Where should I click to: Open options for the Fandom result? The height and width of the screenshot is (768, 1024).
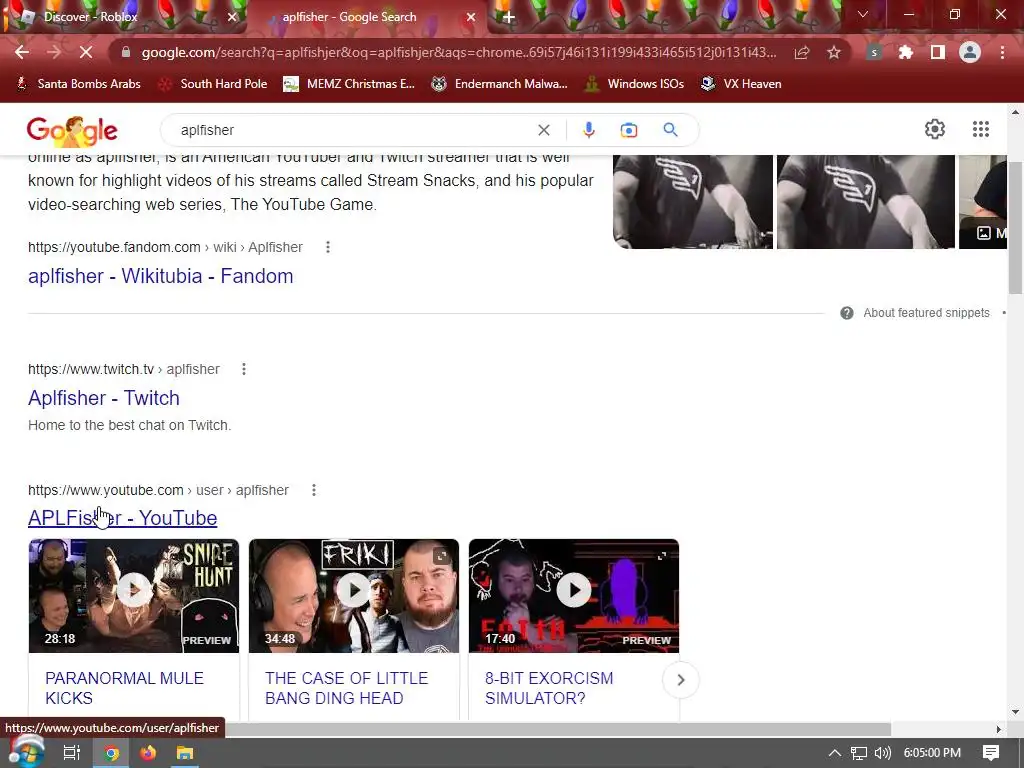tap(328, 247)
